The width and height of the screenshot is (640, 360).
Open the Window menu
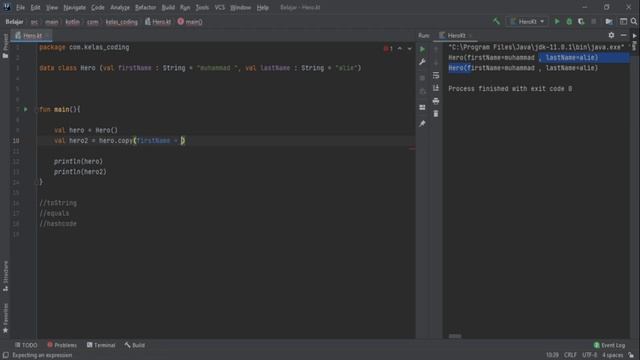pos(240,7)
